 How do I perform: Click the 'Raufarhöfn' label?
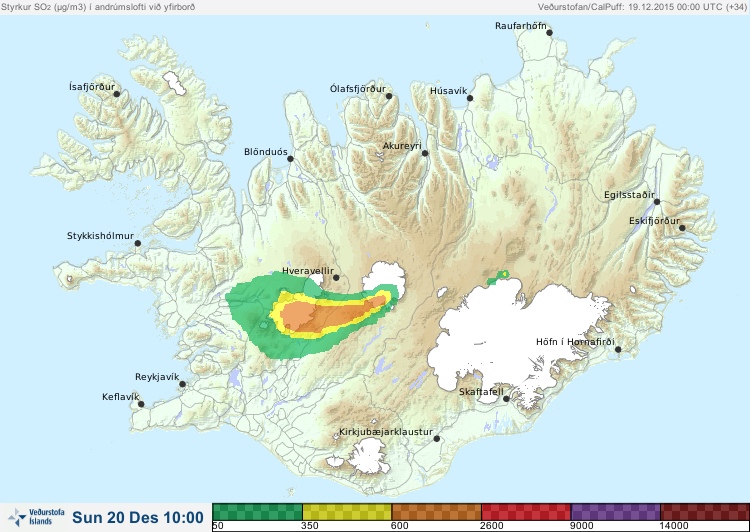tap(520, 26)
